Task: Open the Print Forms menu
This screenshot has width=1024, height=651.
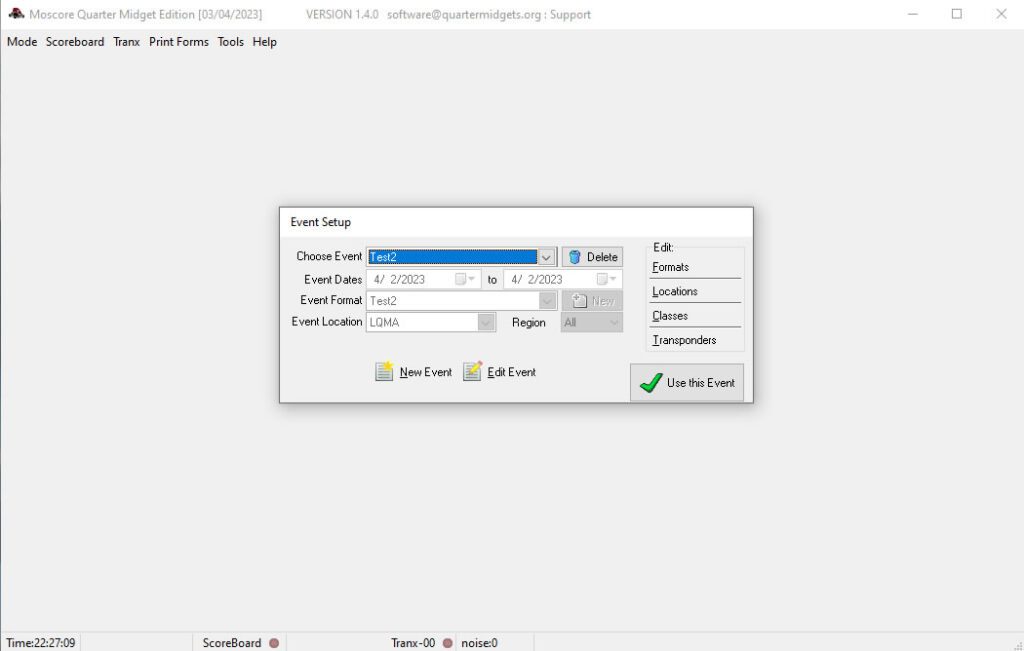Action: click(179, 42)
